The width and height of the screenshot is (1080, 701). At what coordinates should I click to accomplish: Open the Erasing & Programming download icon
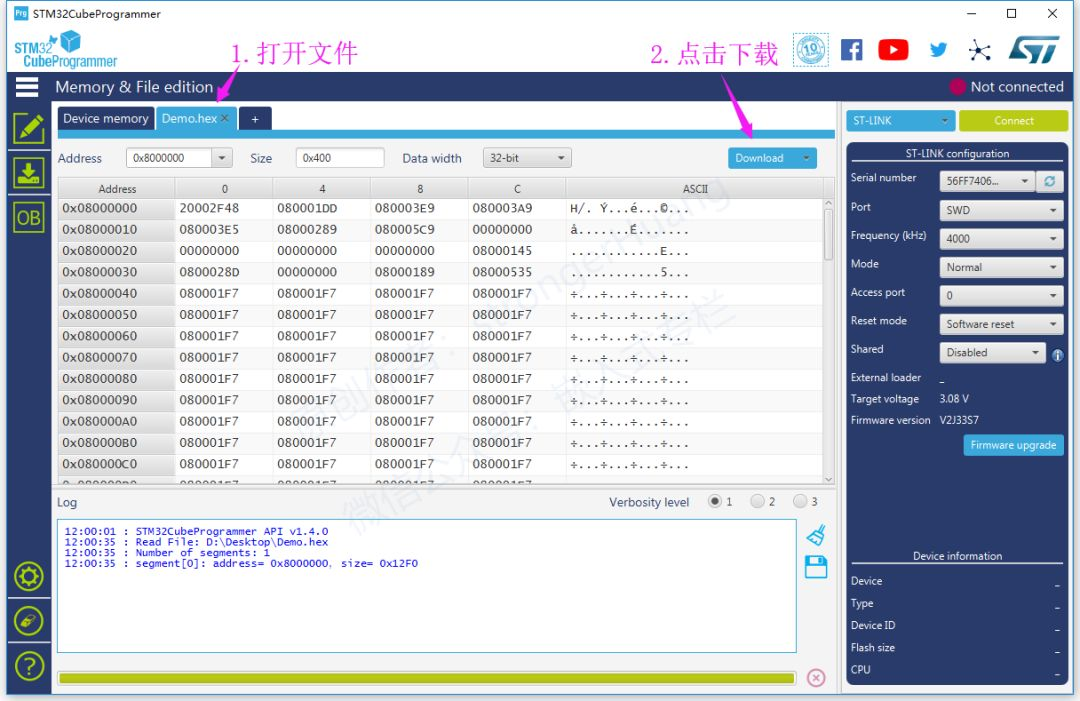(x=29, y=173)
